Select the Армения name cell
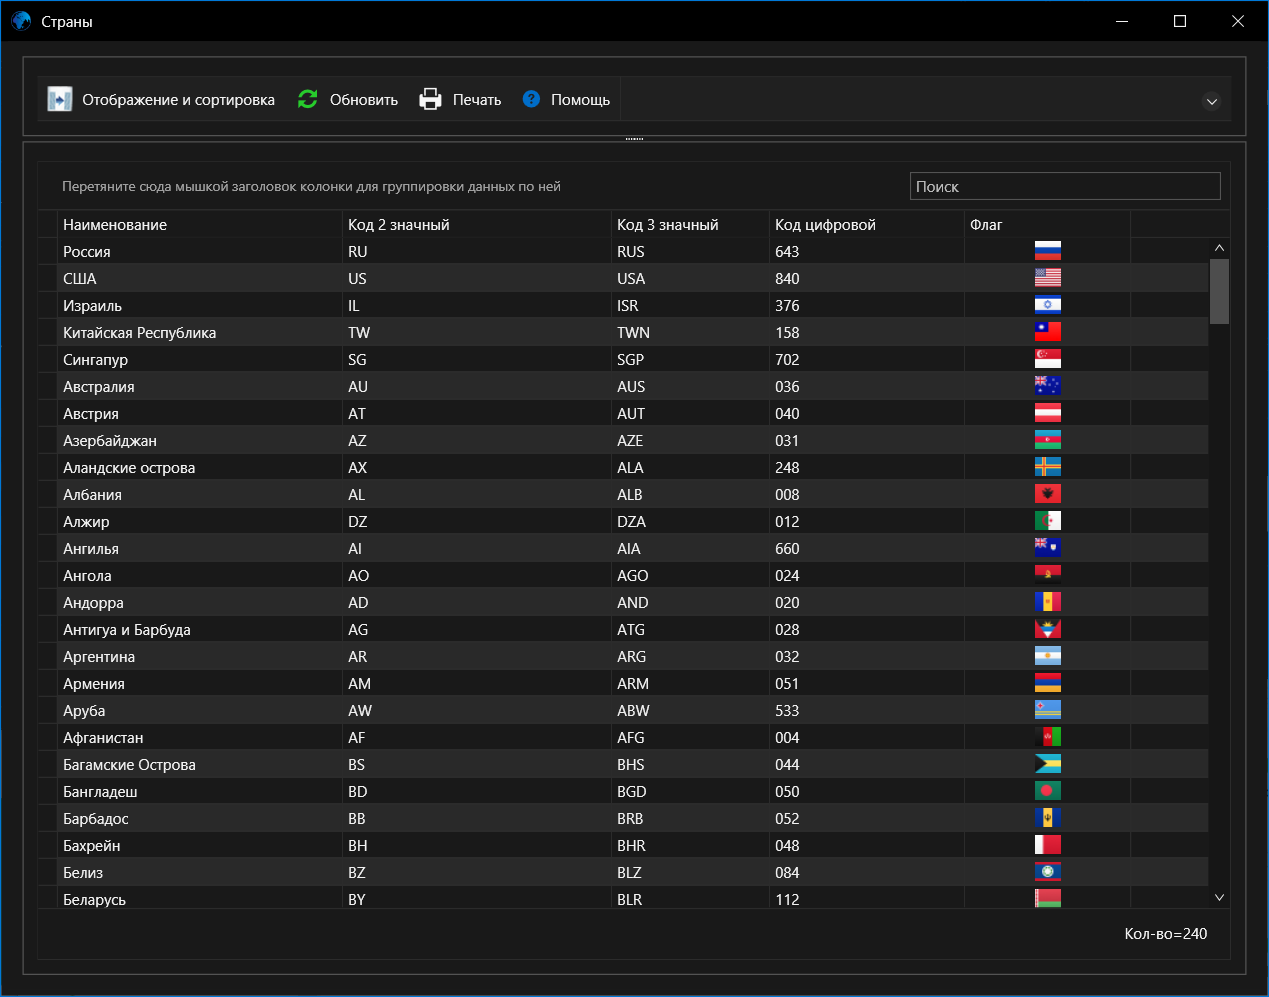 click(201, 683)
